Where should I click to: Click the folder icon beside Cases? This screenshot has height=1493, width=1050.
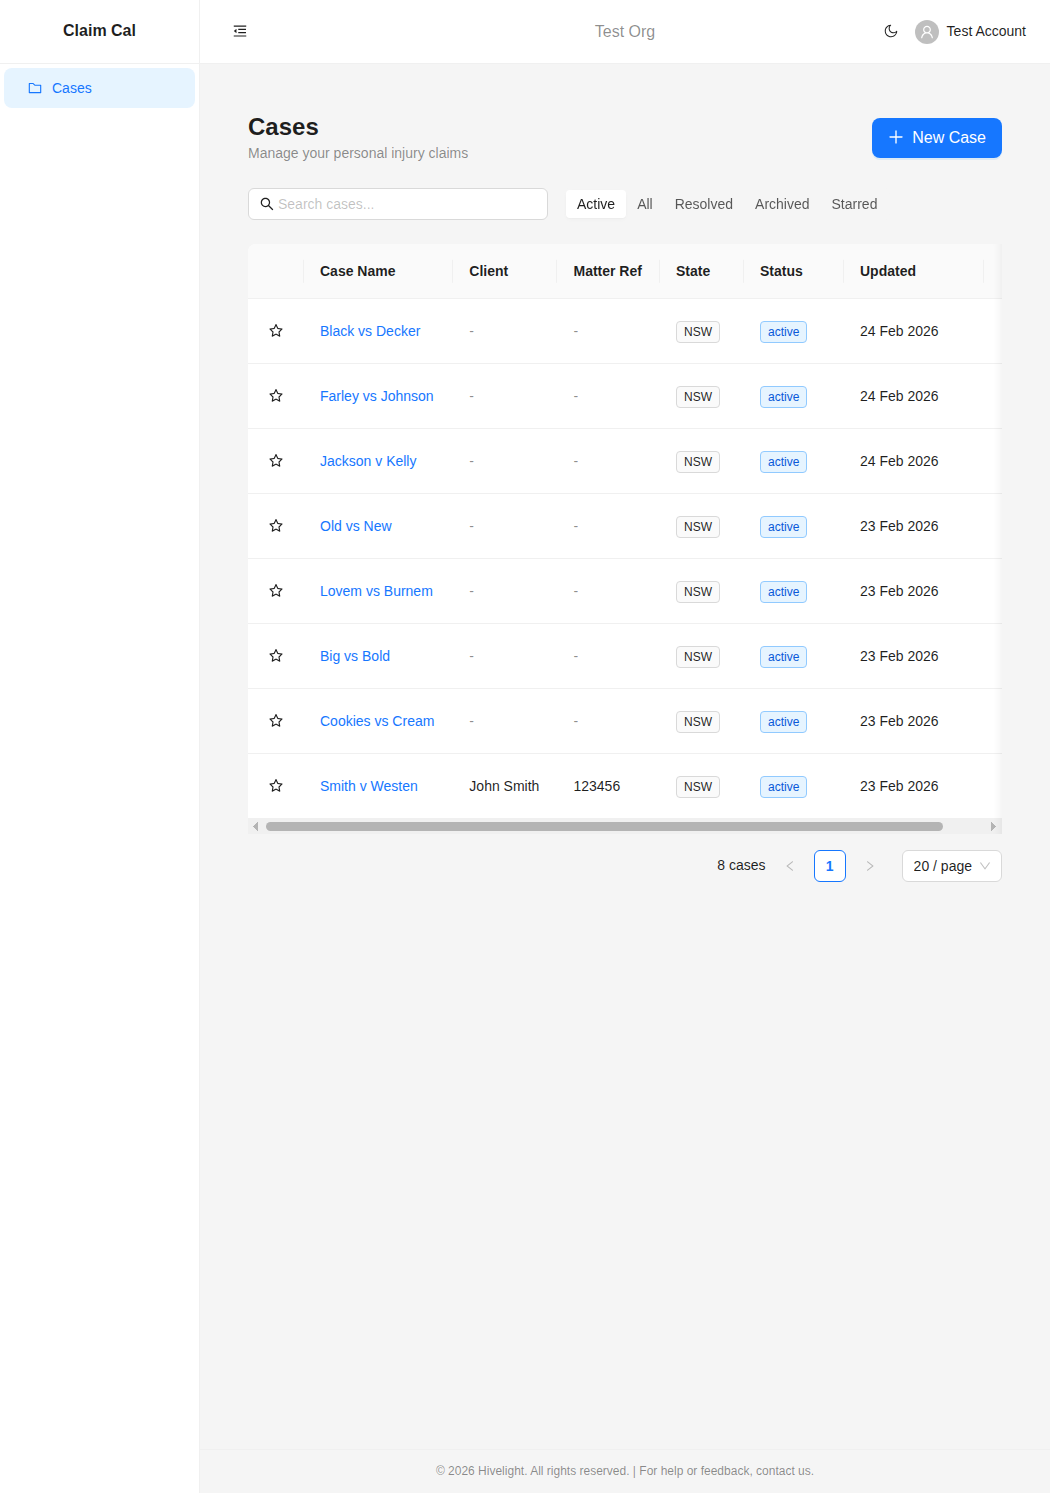(35, 88)
